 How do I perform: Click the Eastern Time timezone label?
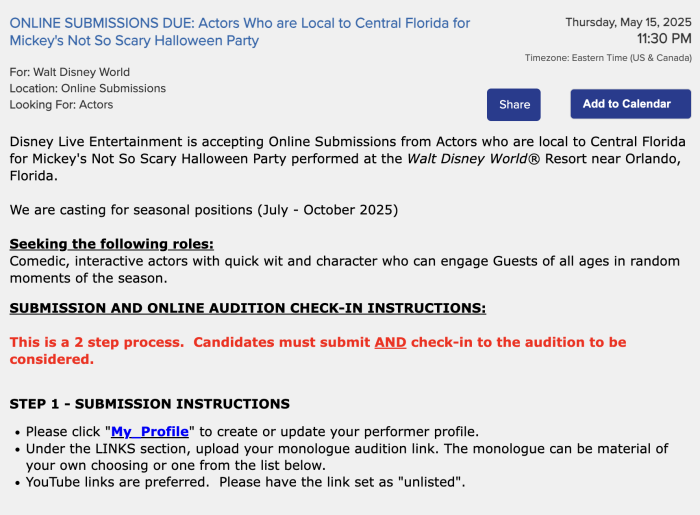click(608, 58)
